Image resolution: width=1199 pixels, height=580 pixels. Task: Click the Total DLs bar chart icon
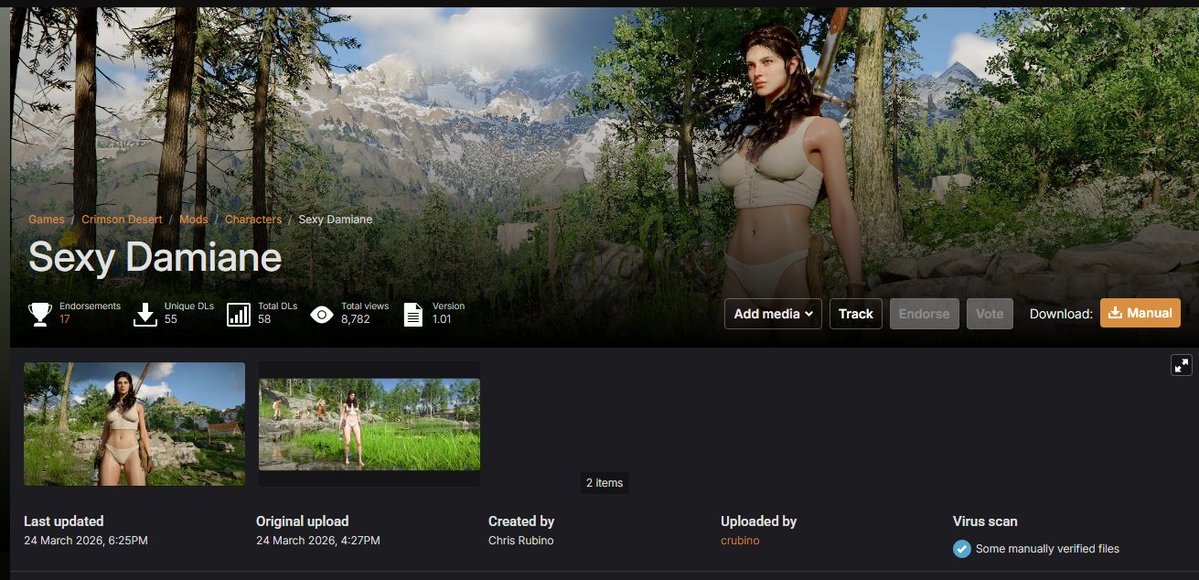(239, 314)
